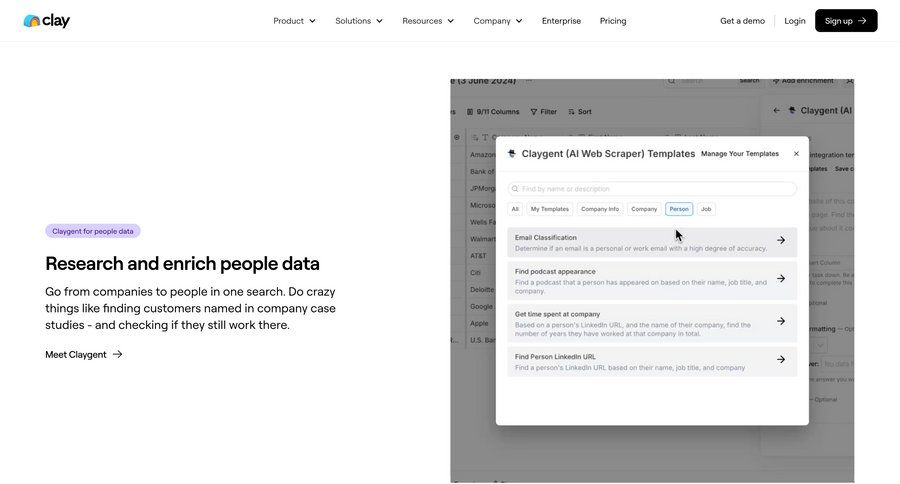Click the magnifier icon in template search
This screenshot has height=484, width=900.
coord(515,189)
